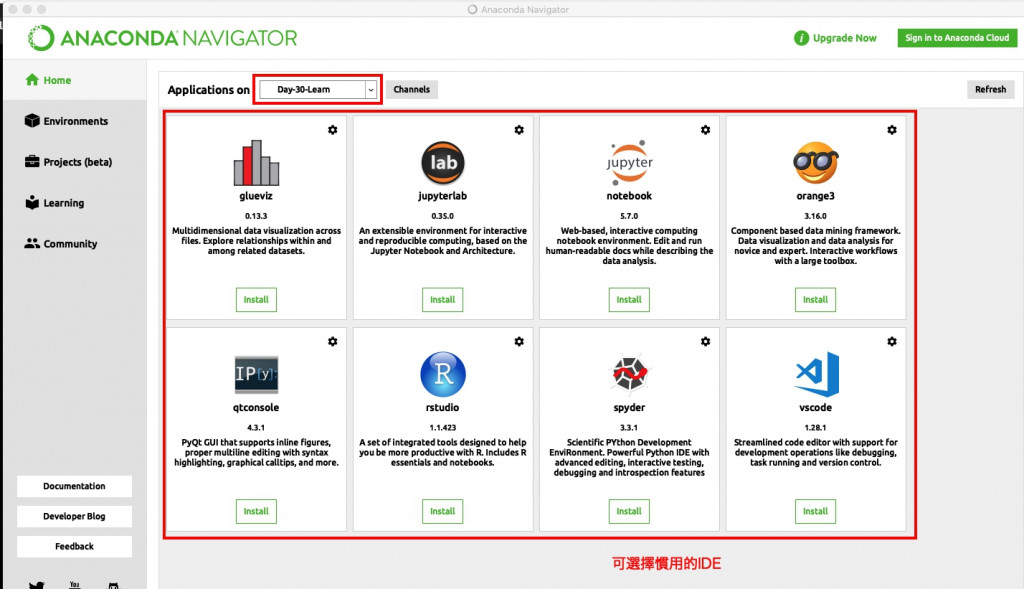Open the YouTube link icon
Screen dimensions: 1024x589
74,585
